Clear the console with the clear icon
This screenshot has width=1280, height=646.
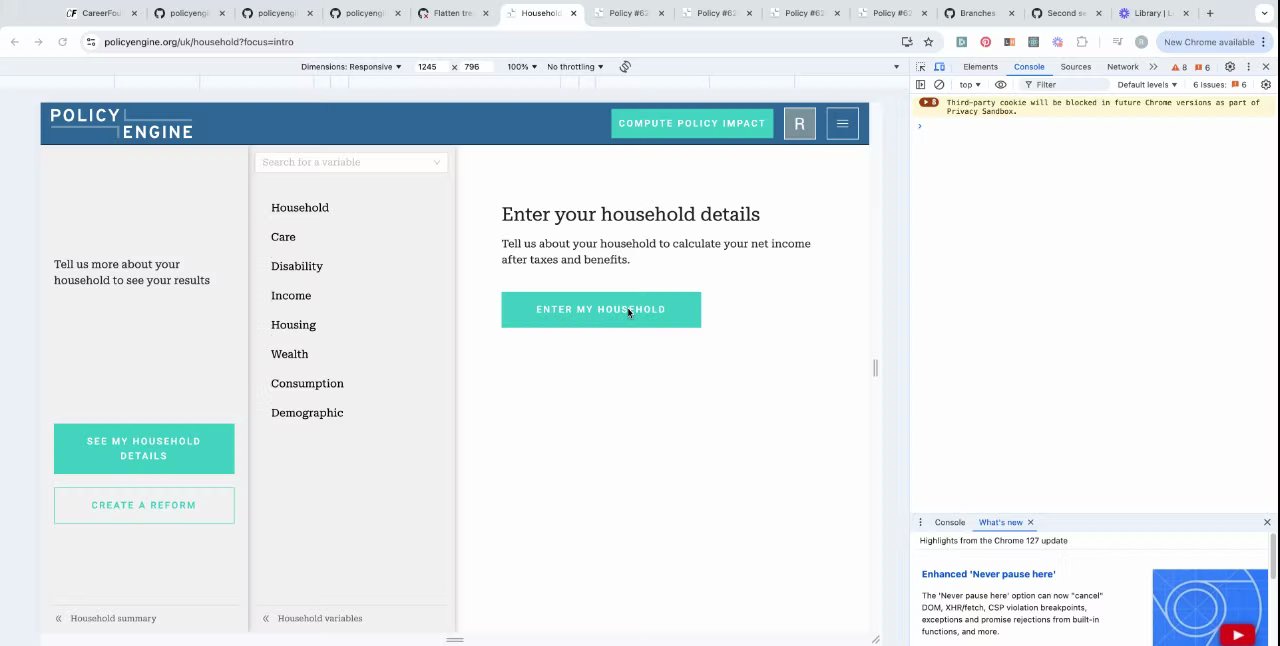point(939,85)
